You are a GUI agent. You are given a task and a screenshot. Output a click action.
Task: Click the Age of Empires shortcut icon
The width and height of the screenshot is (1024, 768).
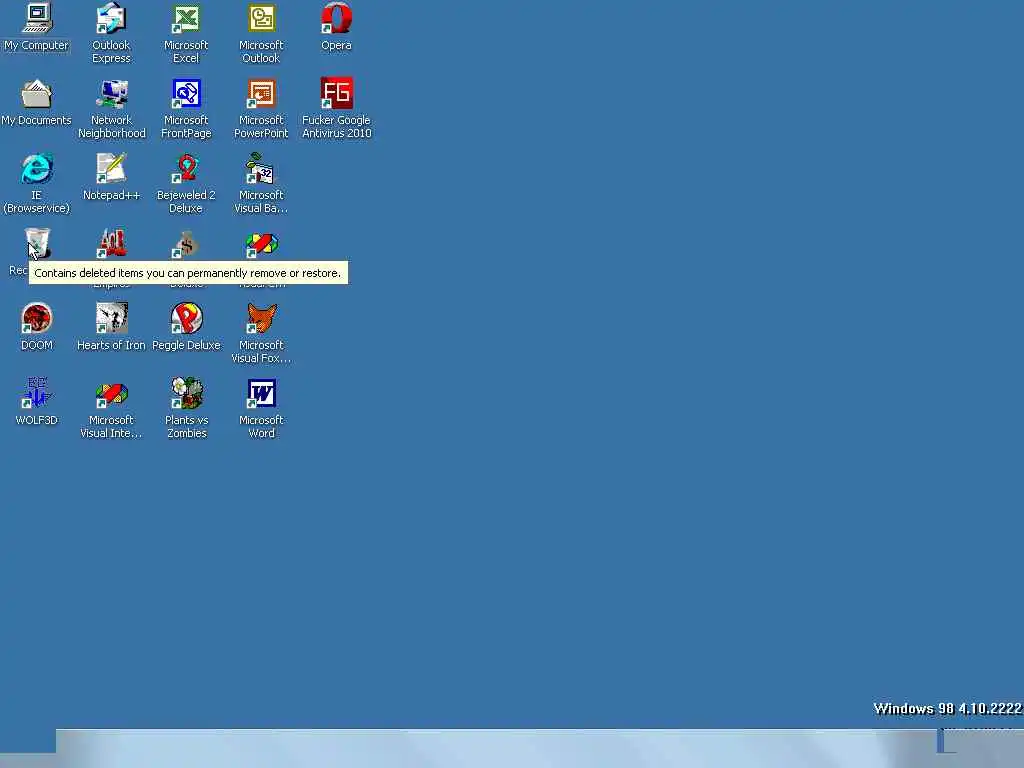click(112, 244)
